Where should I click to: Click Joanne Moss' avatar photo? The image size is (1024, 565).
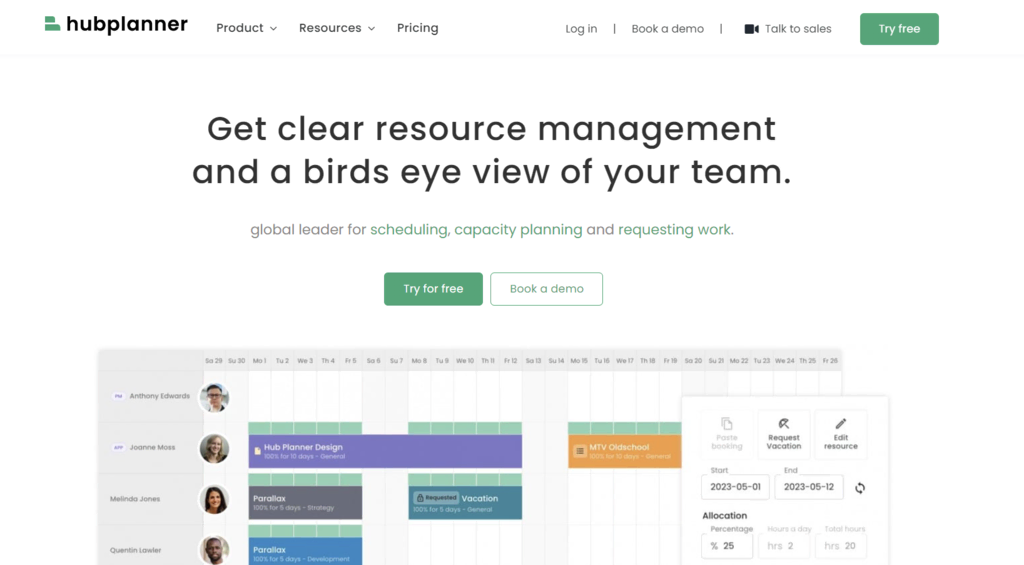click(214, 448)
